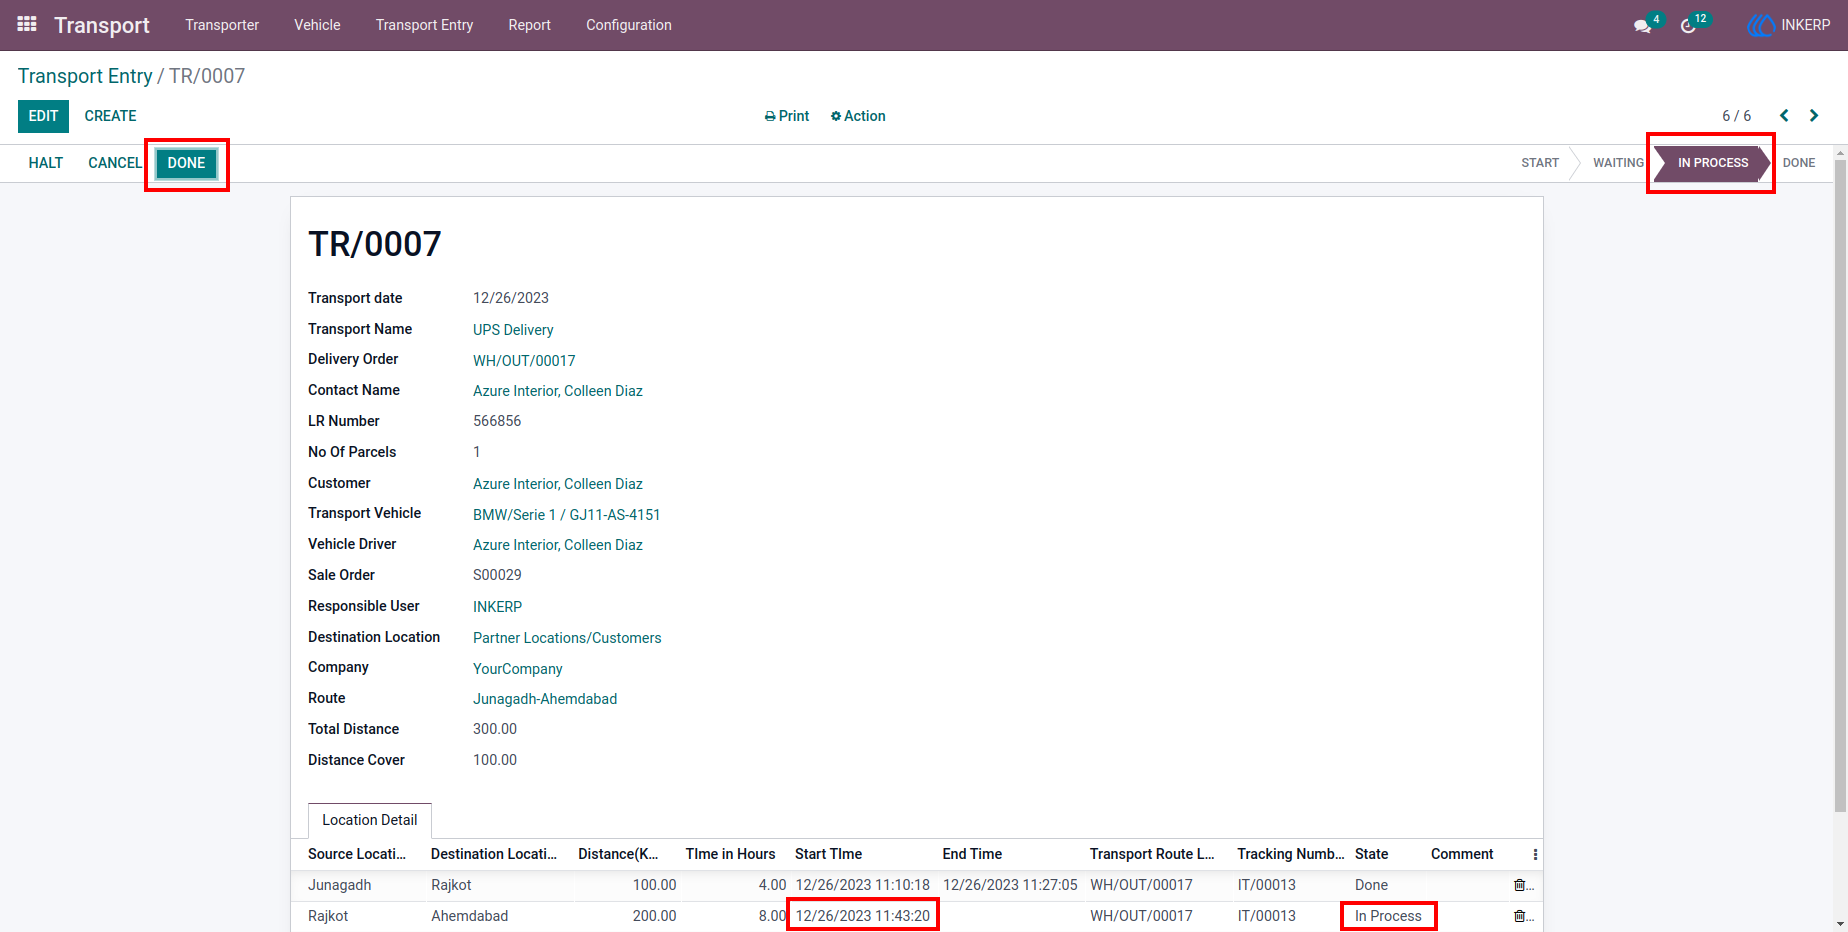Select the Location Detail tab
The image size is (1848, 932).
pyautogui.click(x=370, y=820)
